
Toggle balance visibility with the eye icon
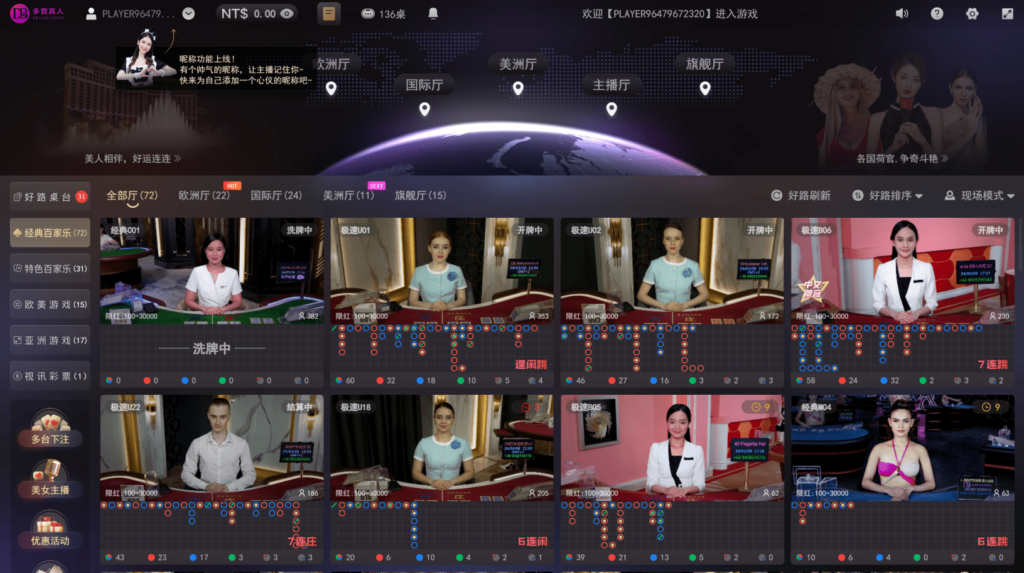(287, 14)
